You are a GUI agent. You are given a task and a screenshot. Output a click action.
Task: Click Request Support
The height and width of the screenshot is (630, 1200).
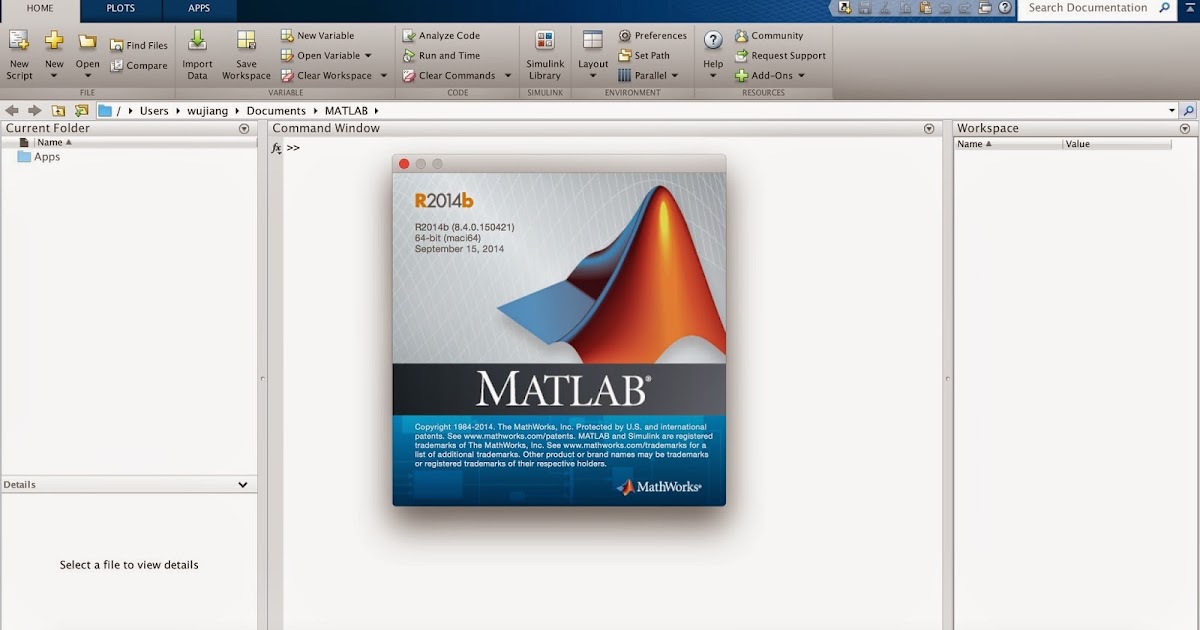click(x=780, y=56)
